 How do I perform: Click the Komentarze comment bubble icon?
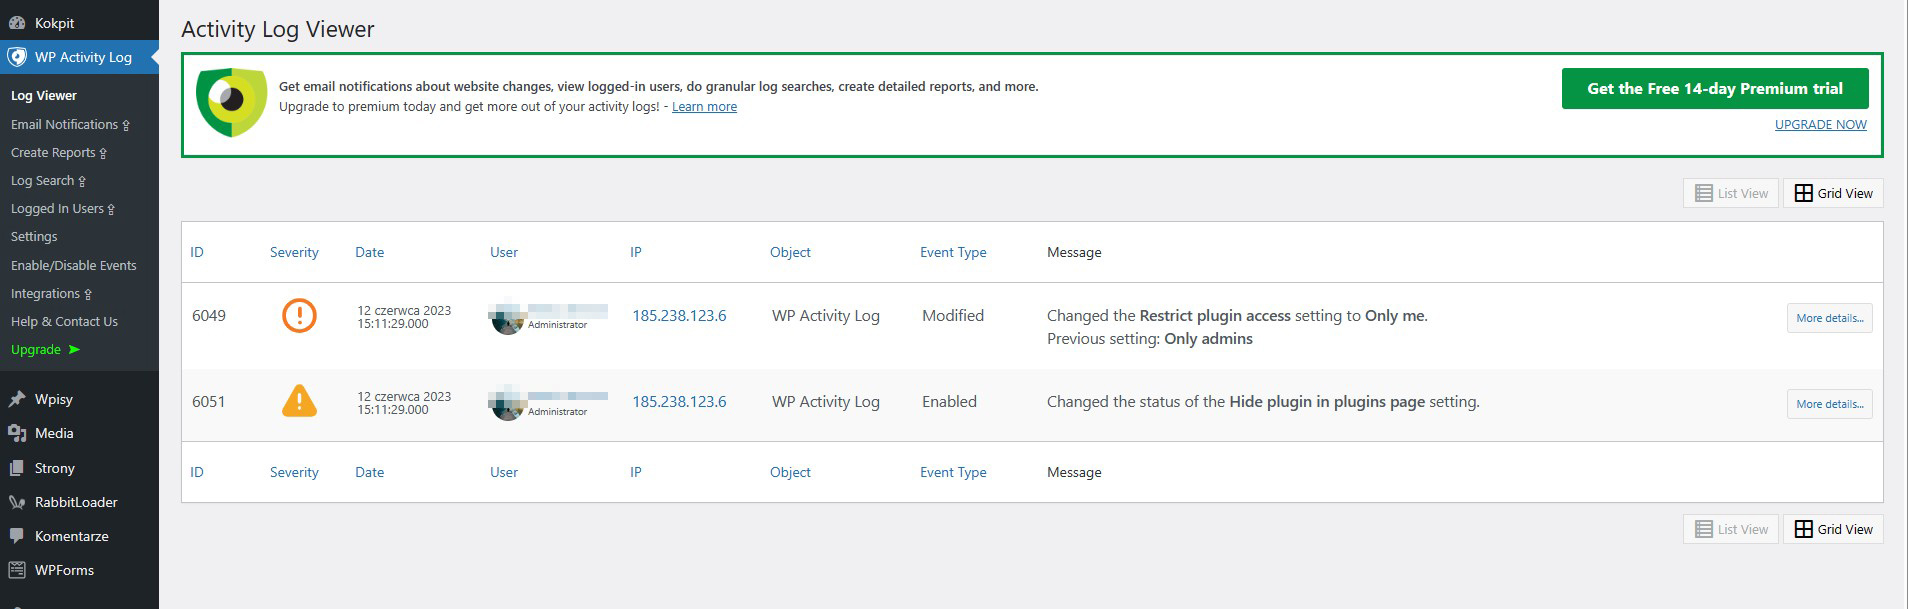point(17,536)
